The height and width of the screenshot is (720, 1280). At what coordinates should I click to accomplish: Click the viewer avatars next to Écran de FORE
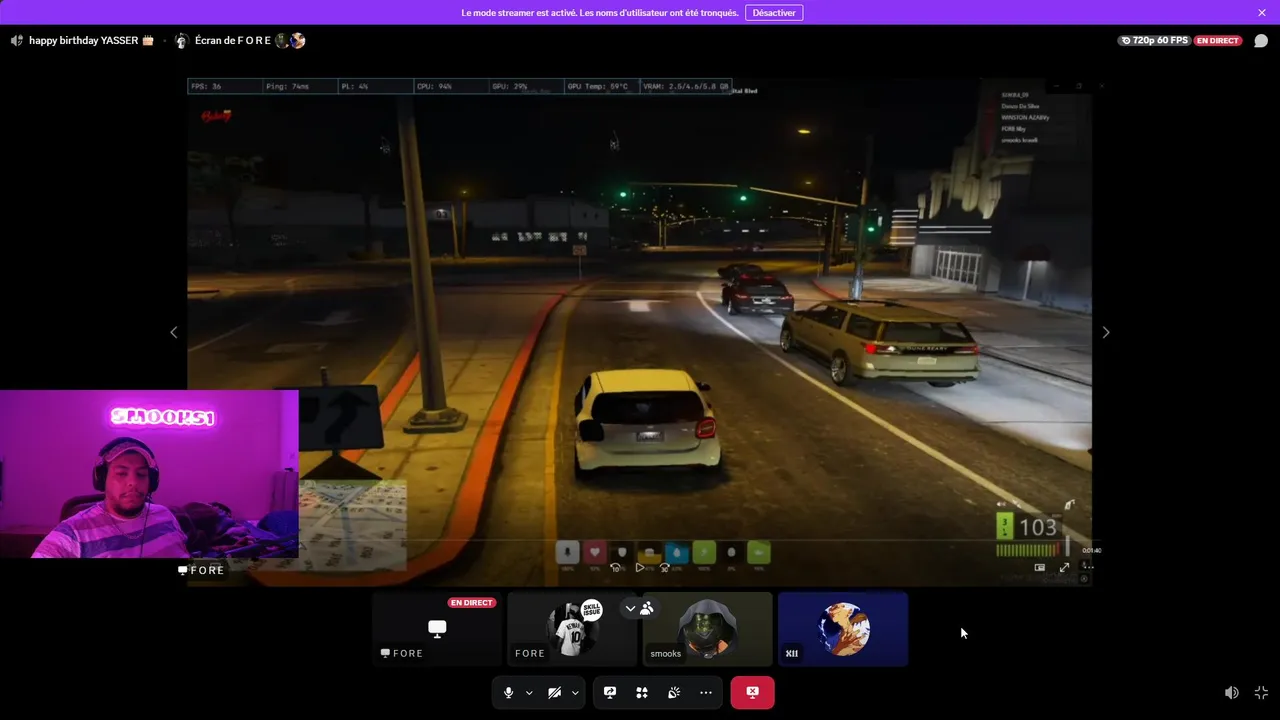coord(290,41)
